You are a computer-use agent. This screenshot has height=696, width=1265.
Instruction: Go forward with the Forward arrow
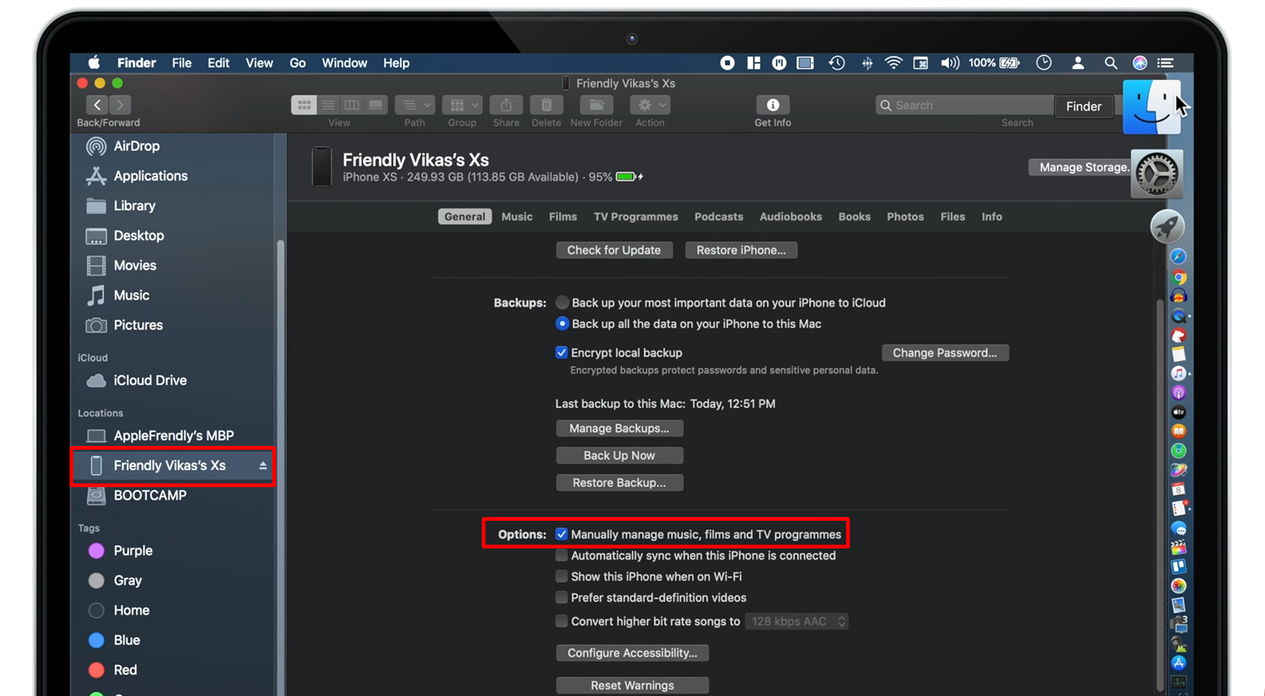pyautogui.click(x=120, y=105)
